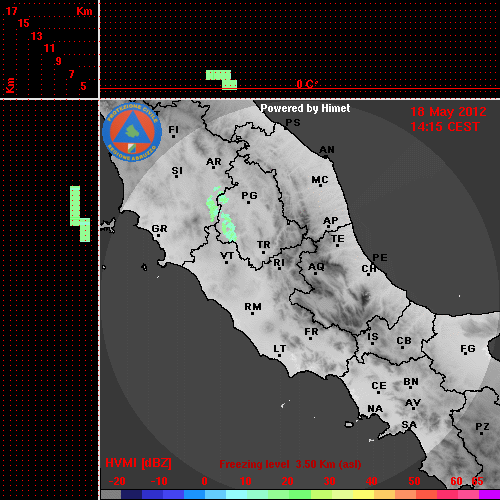Click the '65' value on the dBZ scale
Image resolution: width=500 pixels, height=500 pixels.
click(477, 481)
